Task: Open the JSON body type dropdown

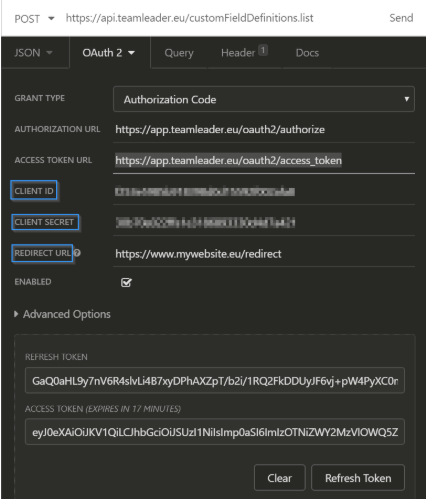Action: [x=33, y=53]
